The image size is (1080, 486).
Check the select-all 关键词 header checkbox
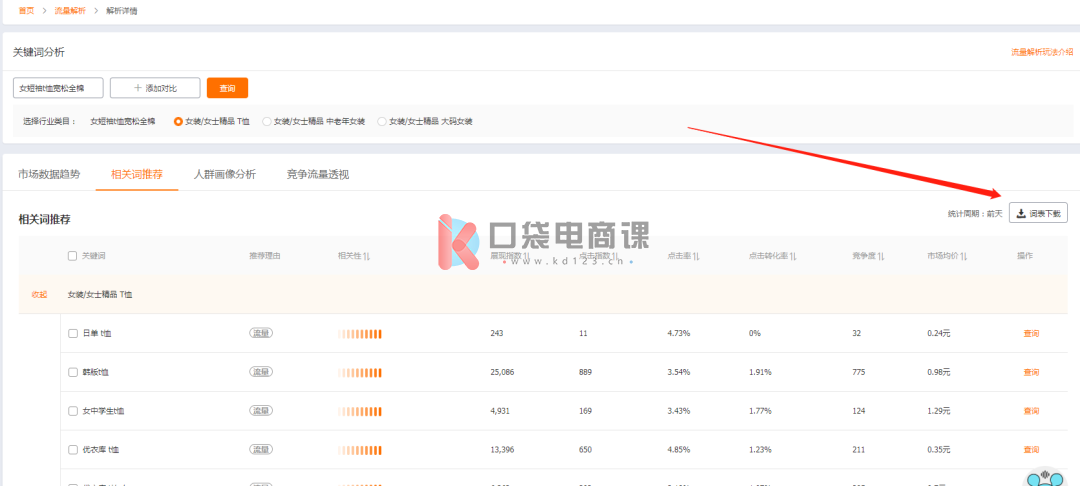click(72, 256)
